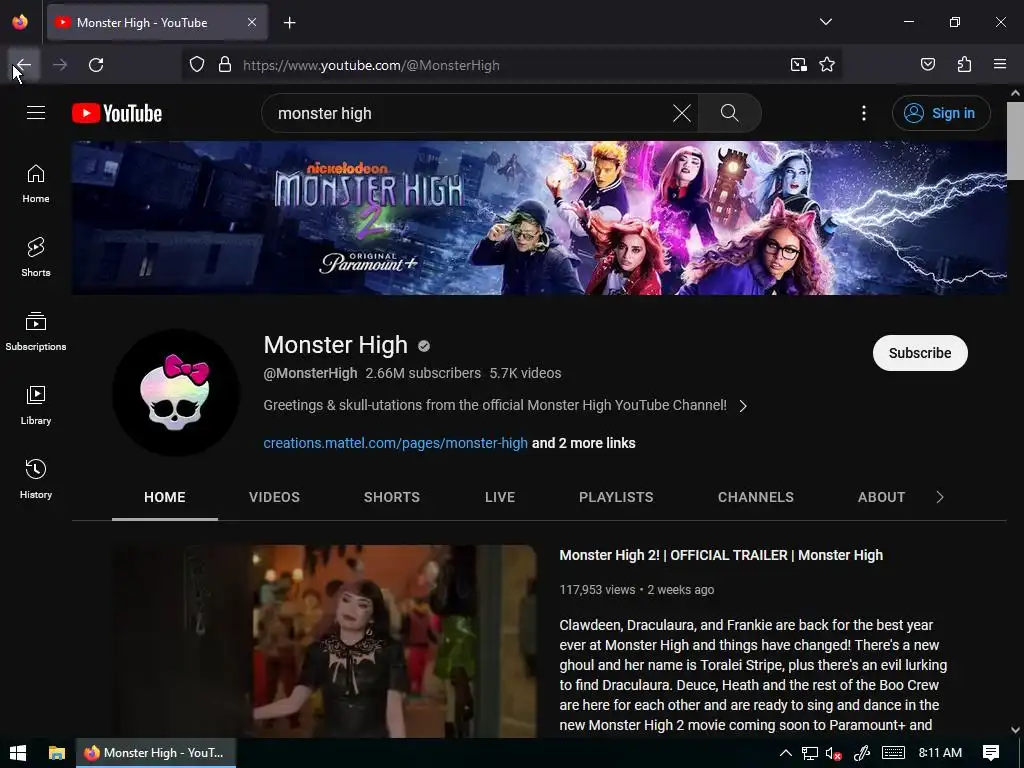Screen dimensions: 1024x768
Task: Open picture-in-picture icon in address bar
Action: click(x=798, y=65)
